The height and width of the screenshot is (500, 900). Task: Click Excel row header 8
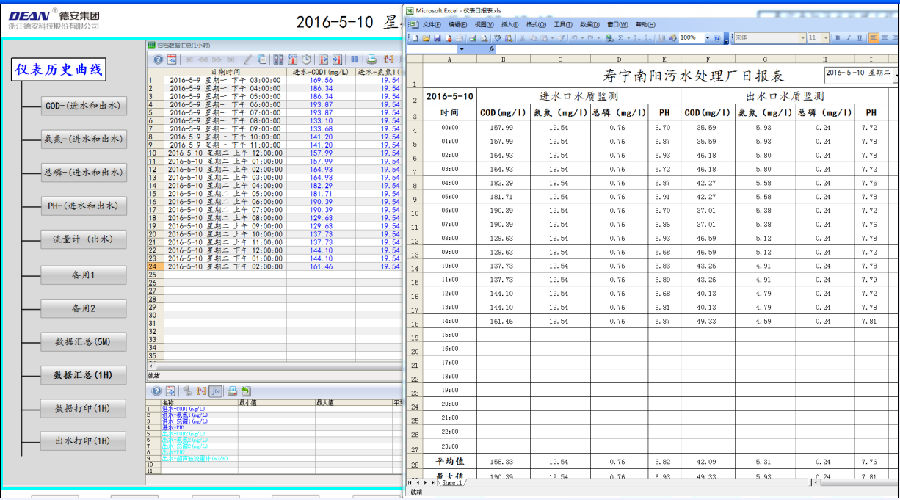click(x=414, y=185)
